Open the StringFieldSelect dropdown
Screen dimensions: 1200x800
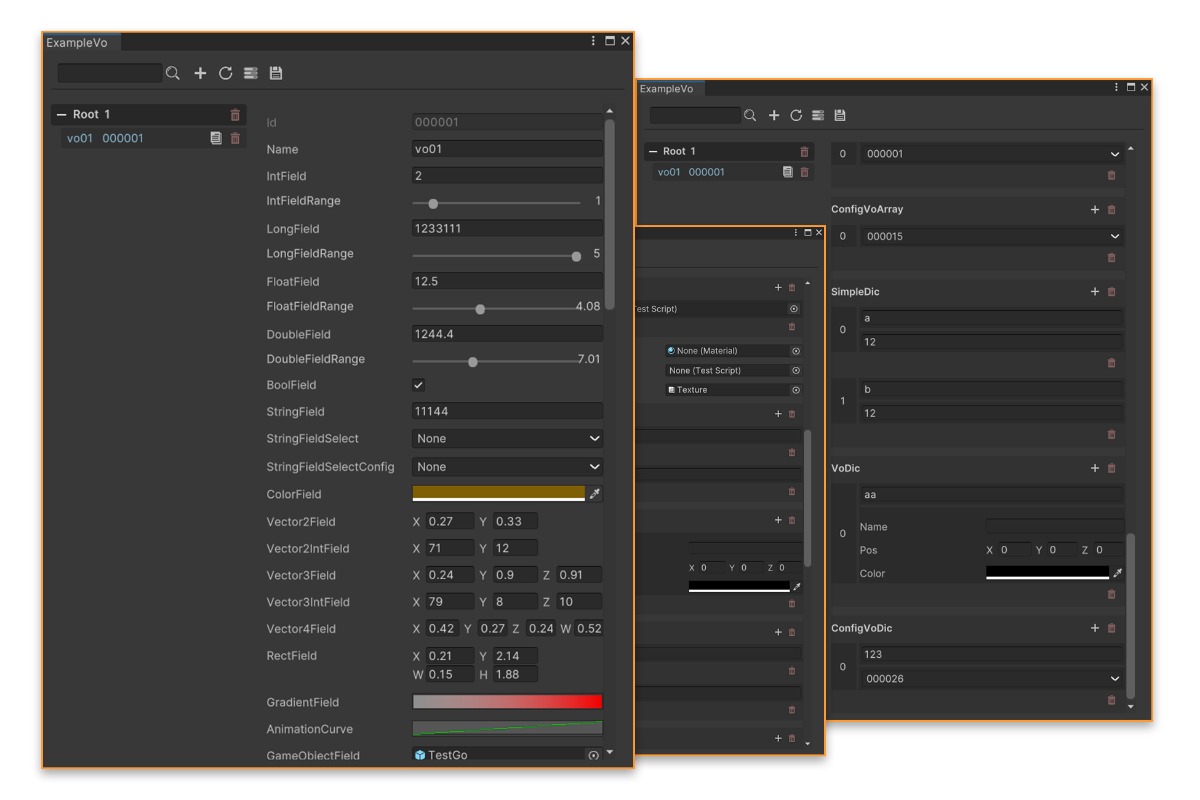click(x=507, y=439)
